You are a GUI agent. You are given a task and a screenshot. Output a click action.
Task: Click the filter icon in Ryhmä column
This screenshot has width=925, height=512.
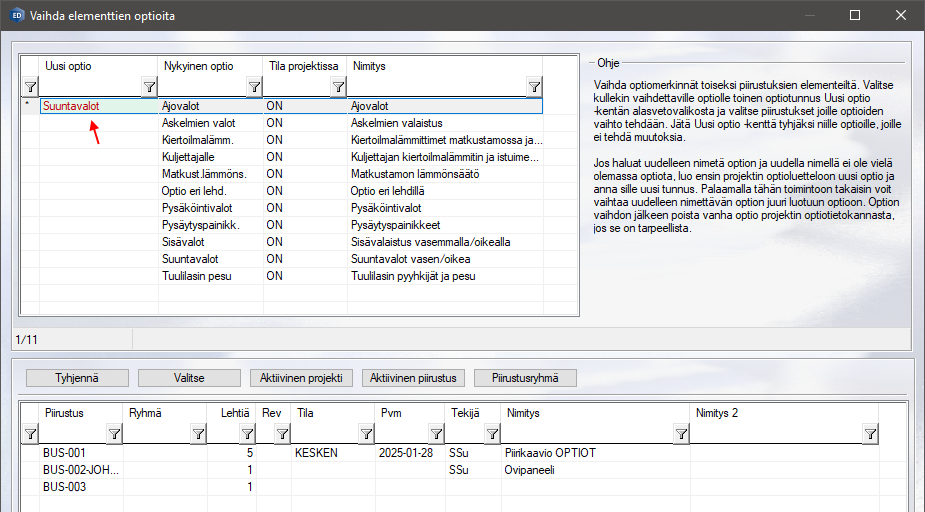[x=198, y=433]
